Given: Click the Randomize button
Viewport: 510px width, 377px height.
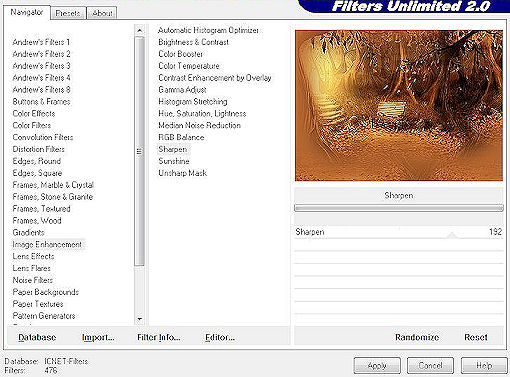Looking at the screenshot, I should 417,337.
